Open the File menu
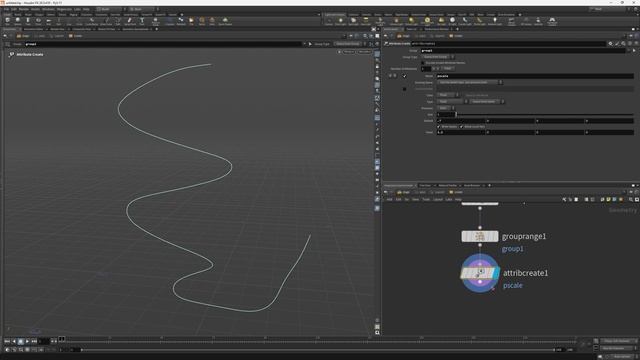Viewport: 640px width, 360px height. (x=7, y=9)
